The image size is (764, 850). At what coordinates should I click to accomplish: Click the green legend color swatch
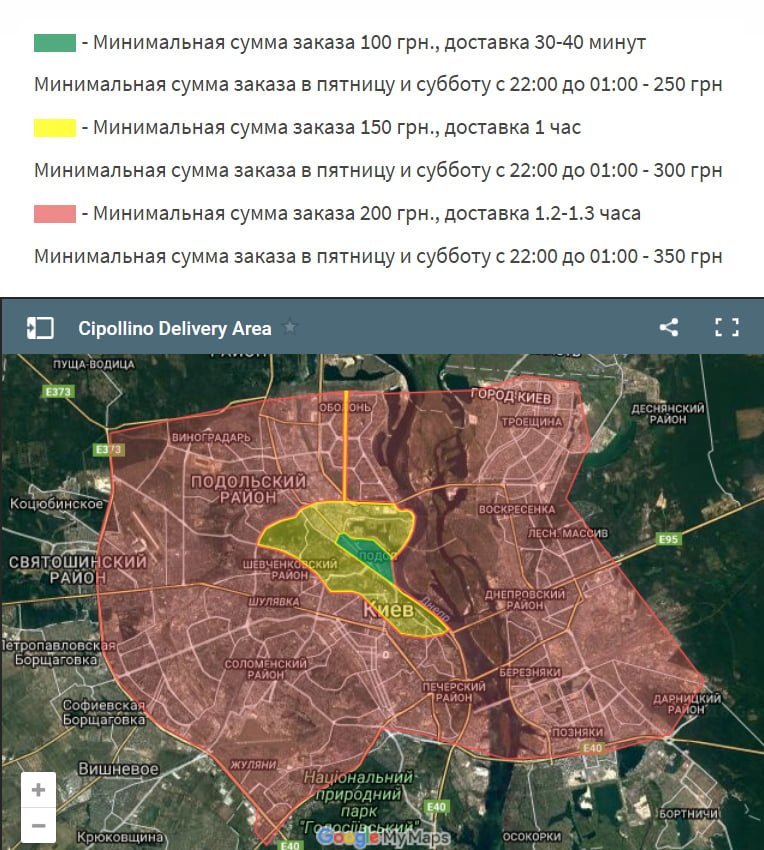coord(55,43)
